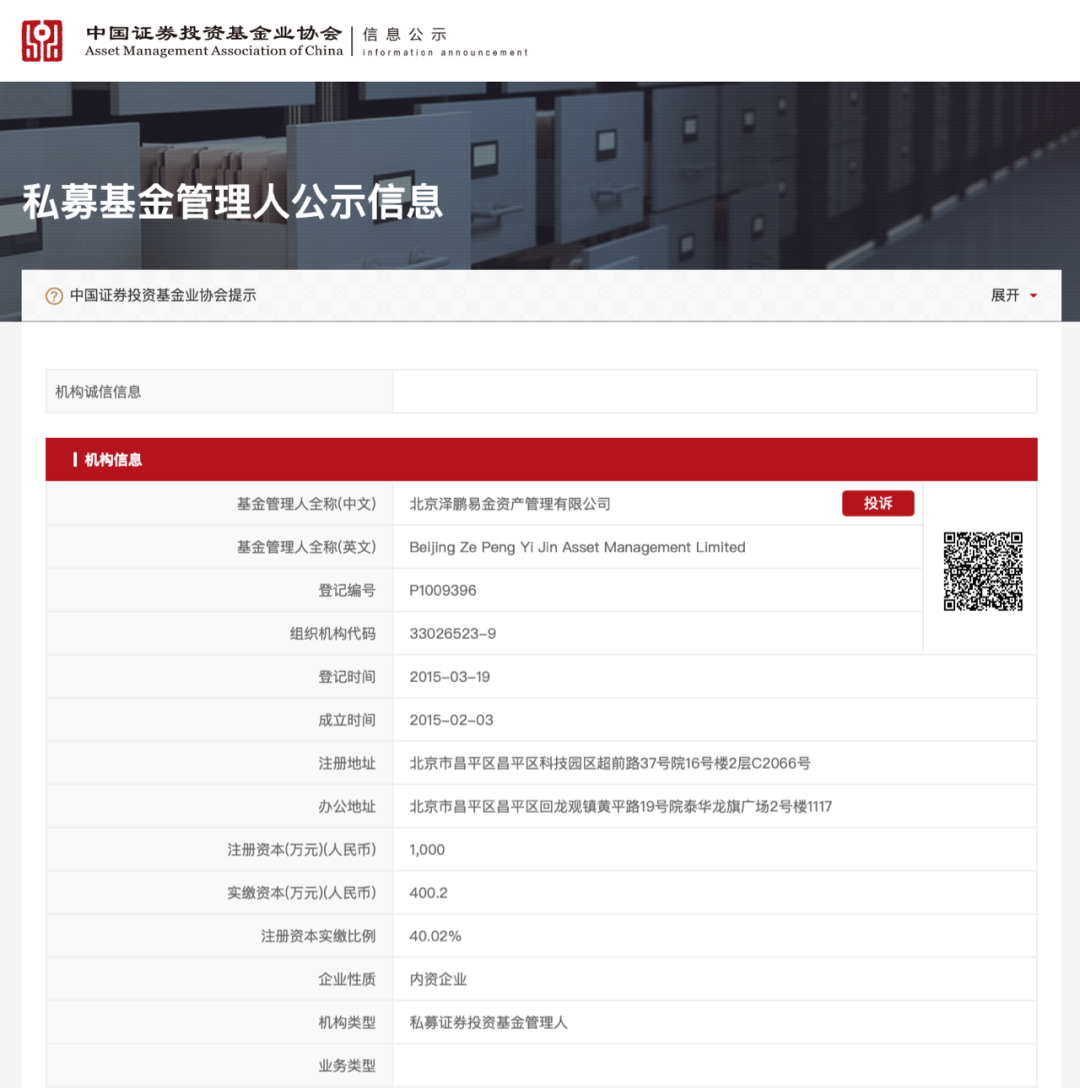Image resolution: width=1080 pixels, height=1088 pixels.
Task: Click the QR code image
Action: point(983,570)
